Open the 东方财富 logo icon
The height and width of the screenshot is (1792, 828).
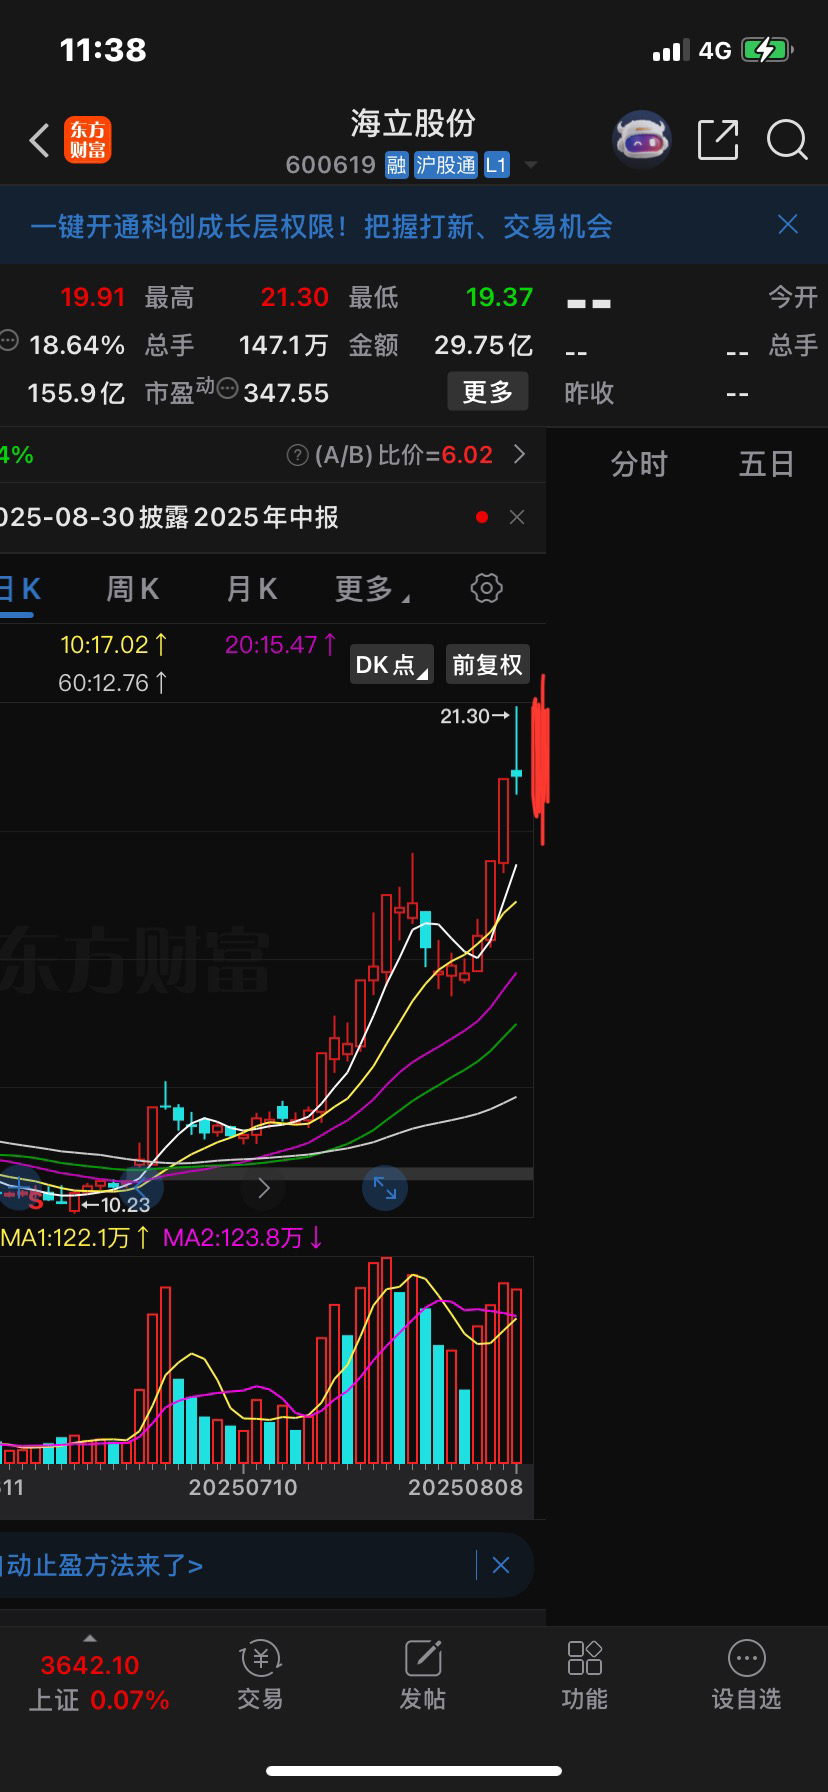point(88,140)
